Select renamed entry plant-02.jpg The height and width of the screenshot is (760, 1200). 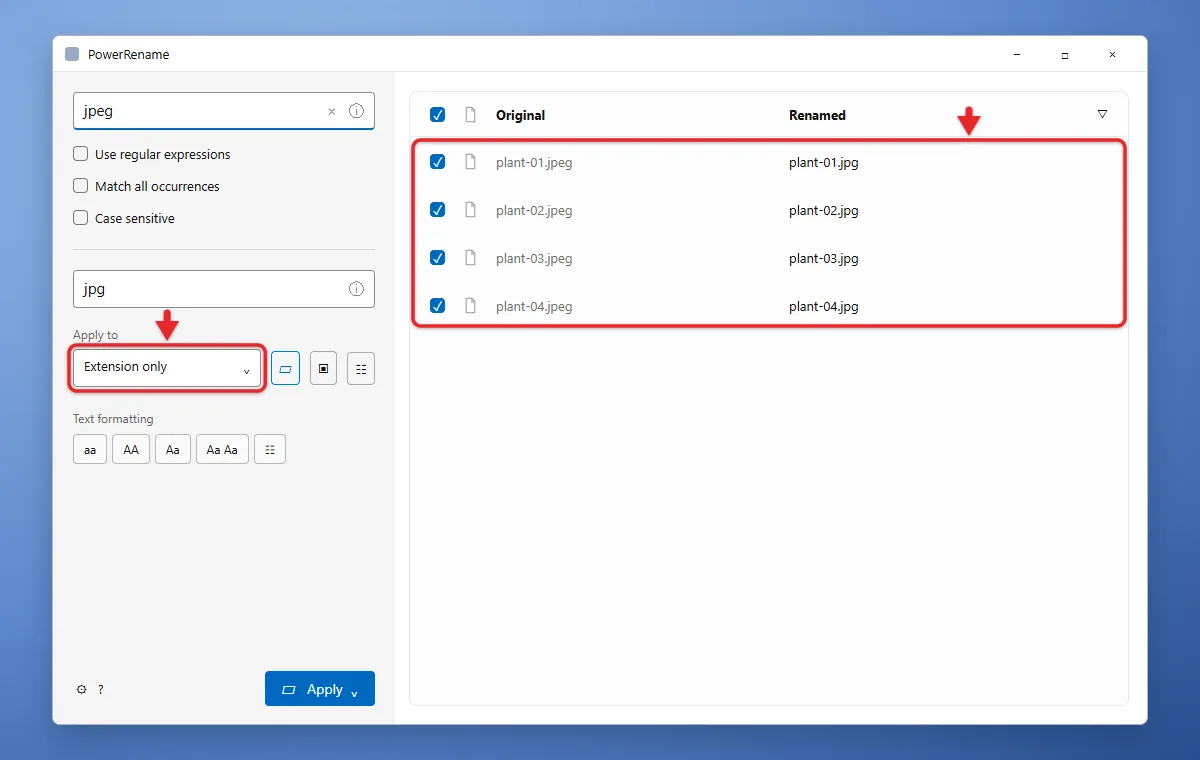[x=824, y=210]
